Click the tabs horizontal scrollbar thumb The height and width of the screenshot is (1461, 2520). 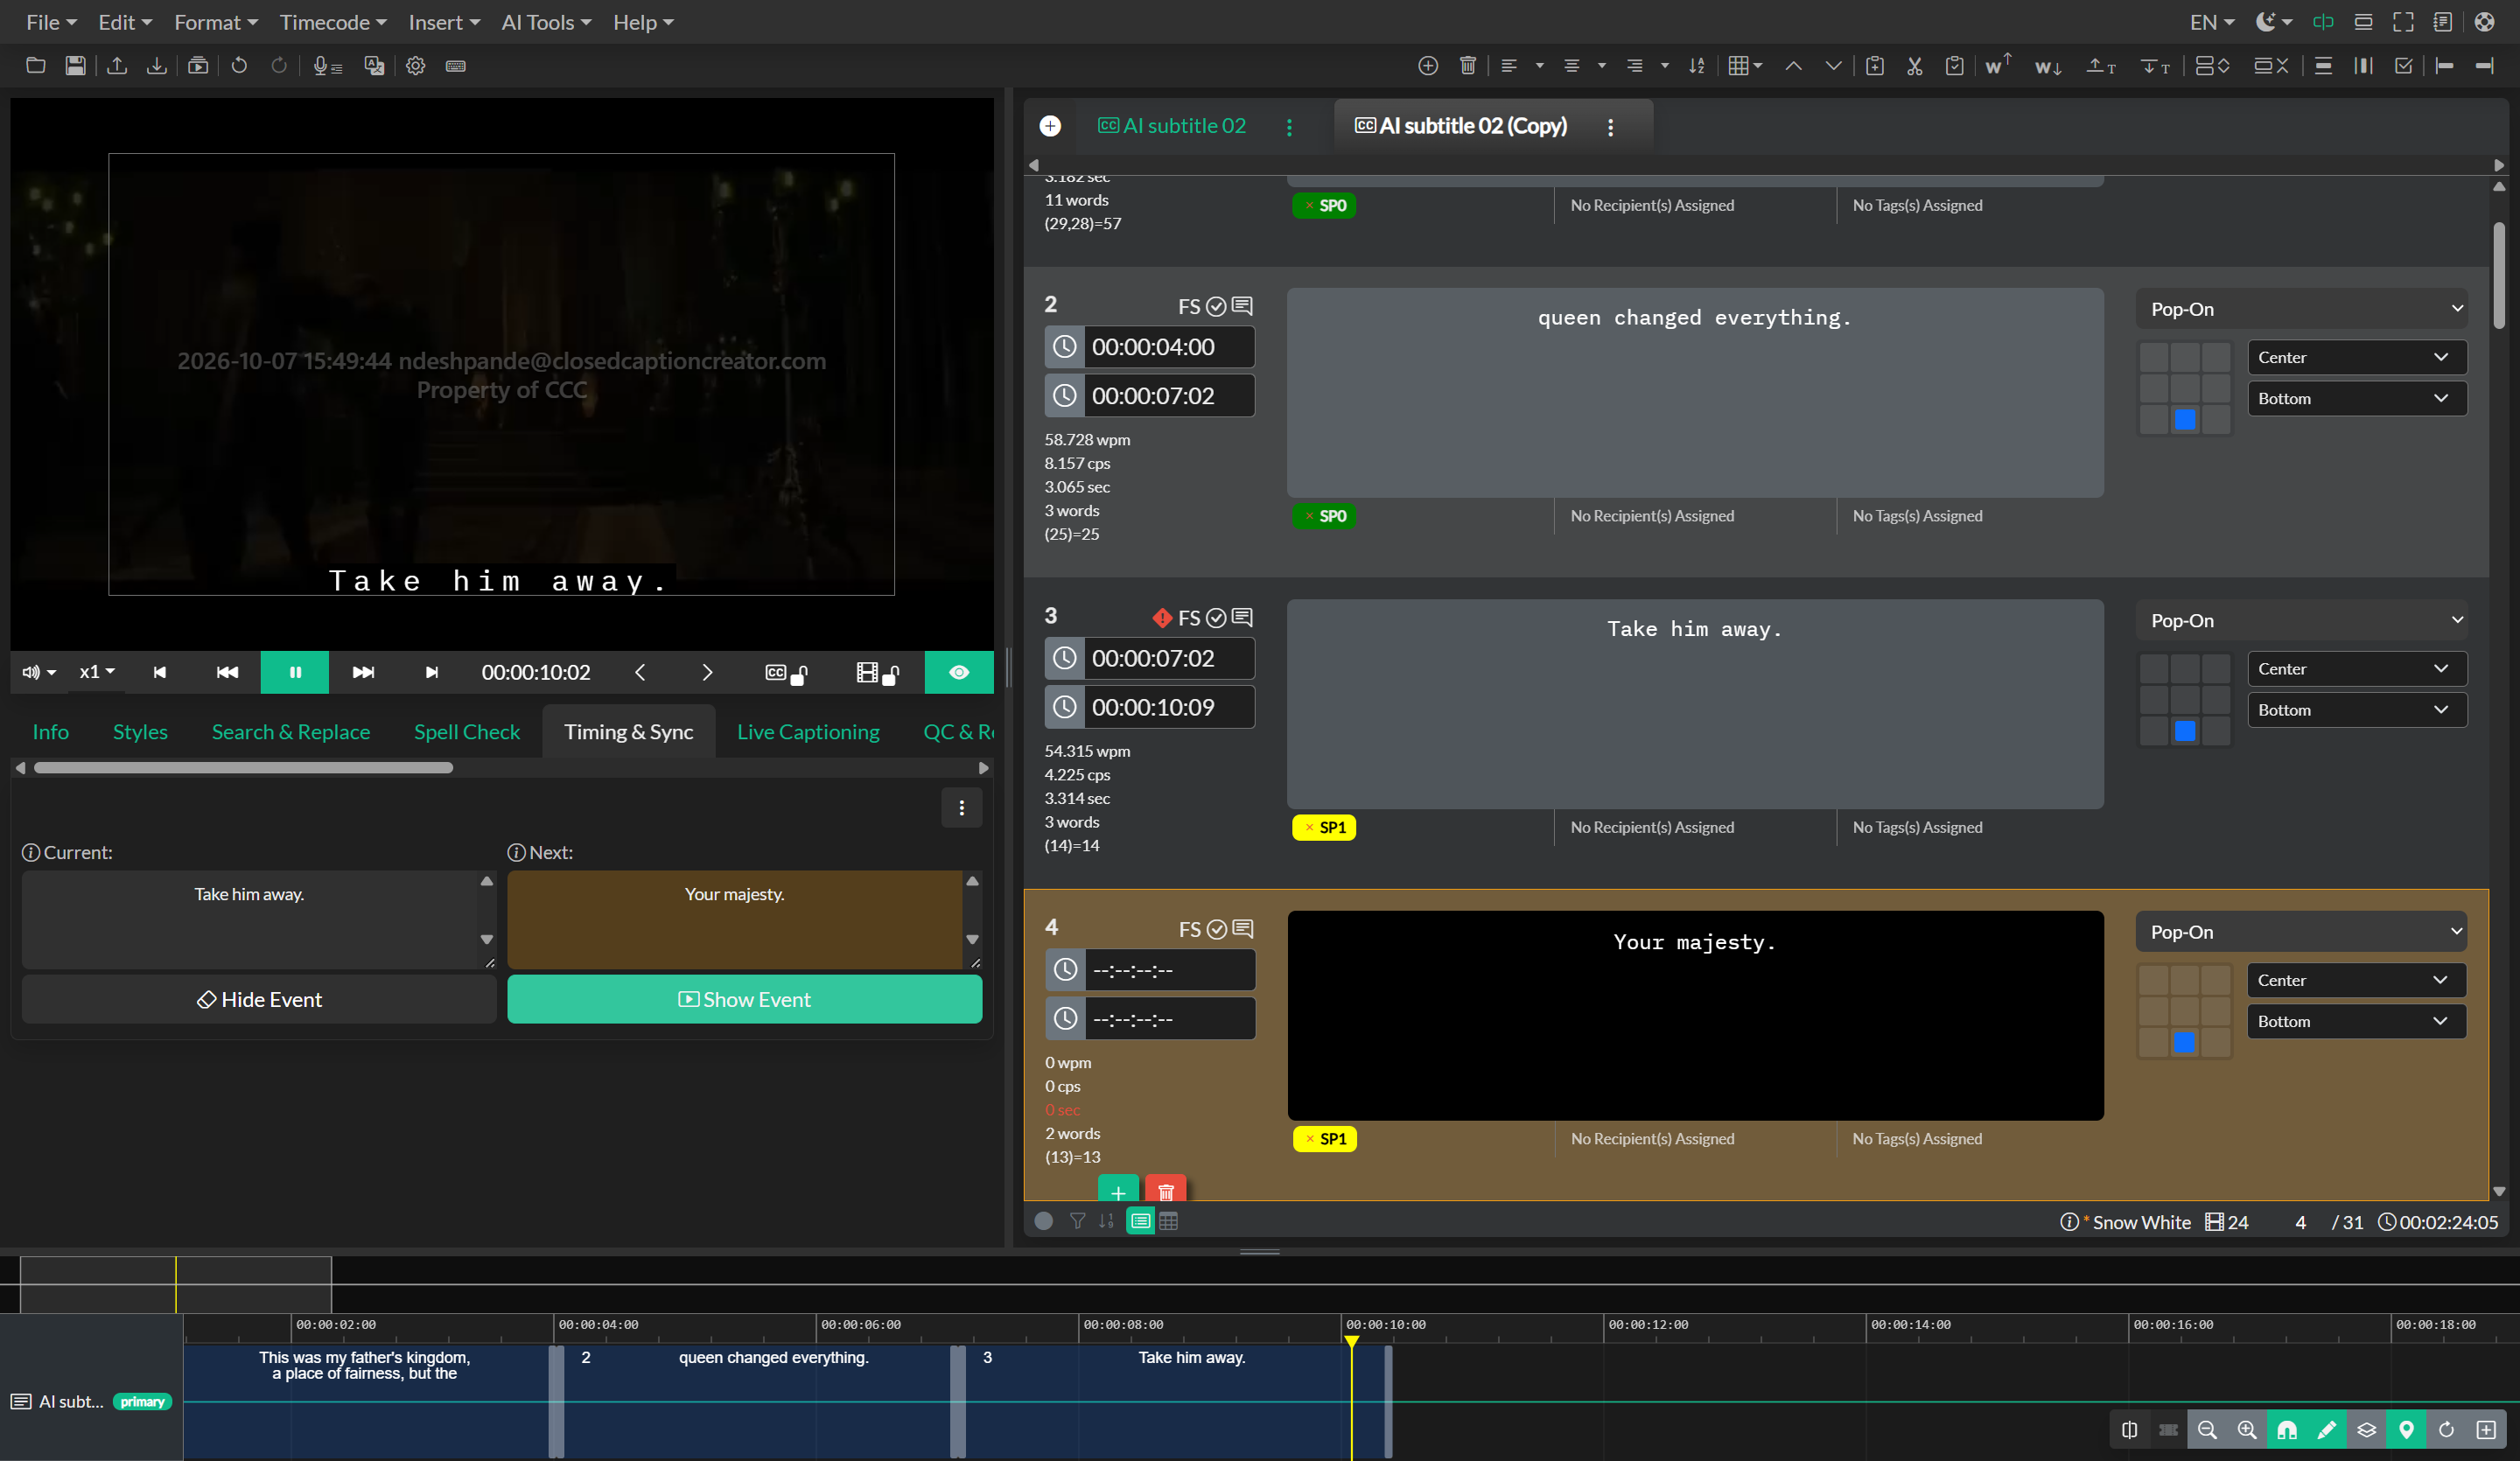(x=244, y=768)
